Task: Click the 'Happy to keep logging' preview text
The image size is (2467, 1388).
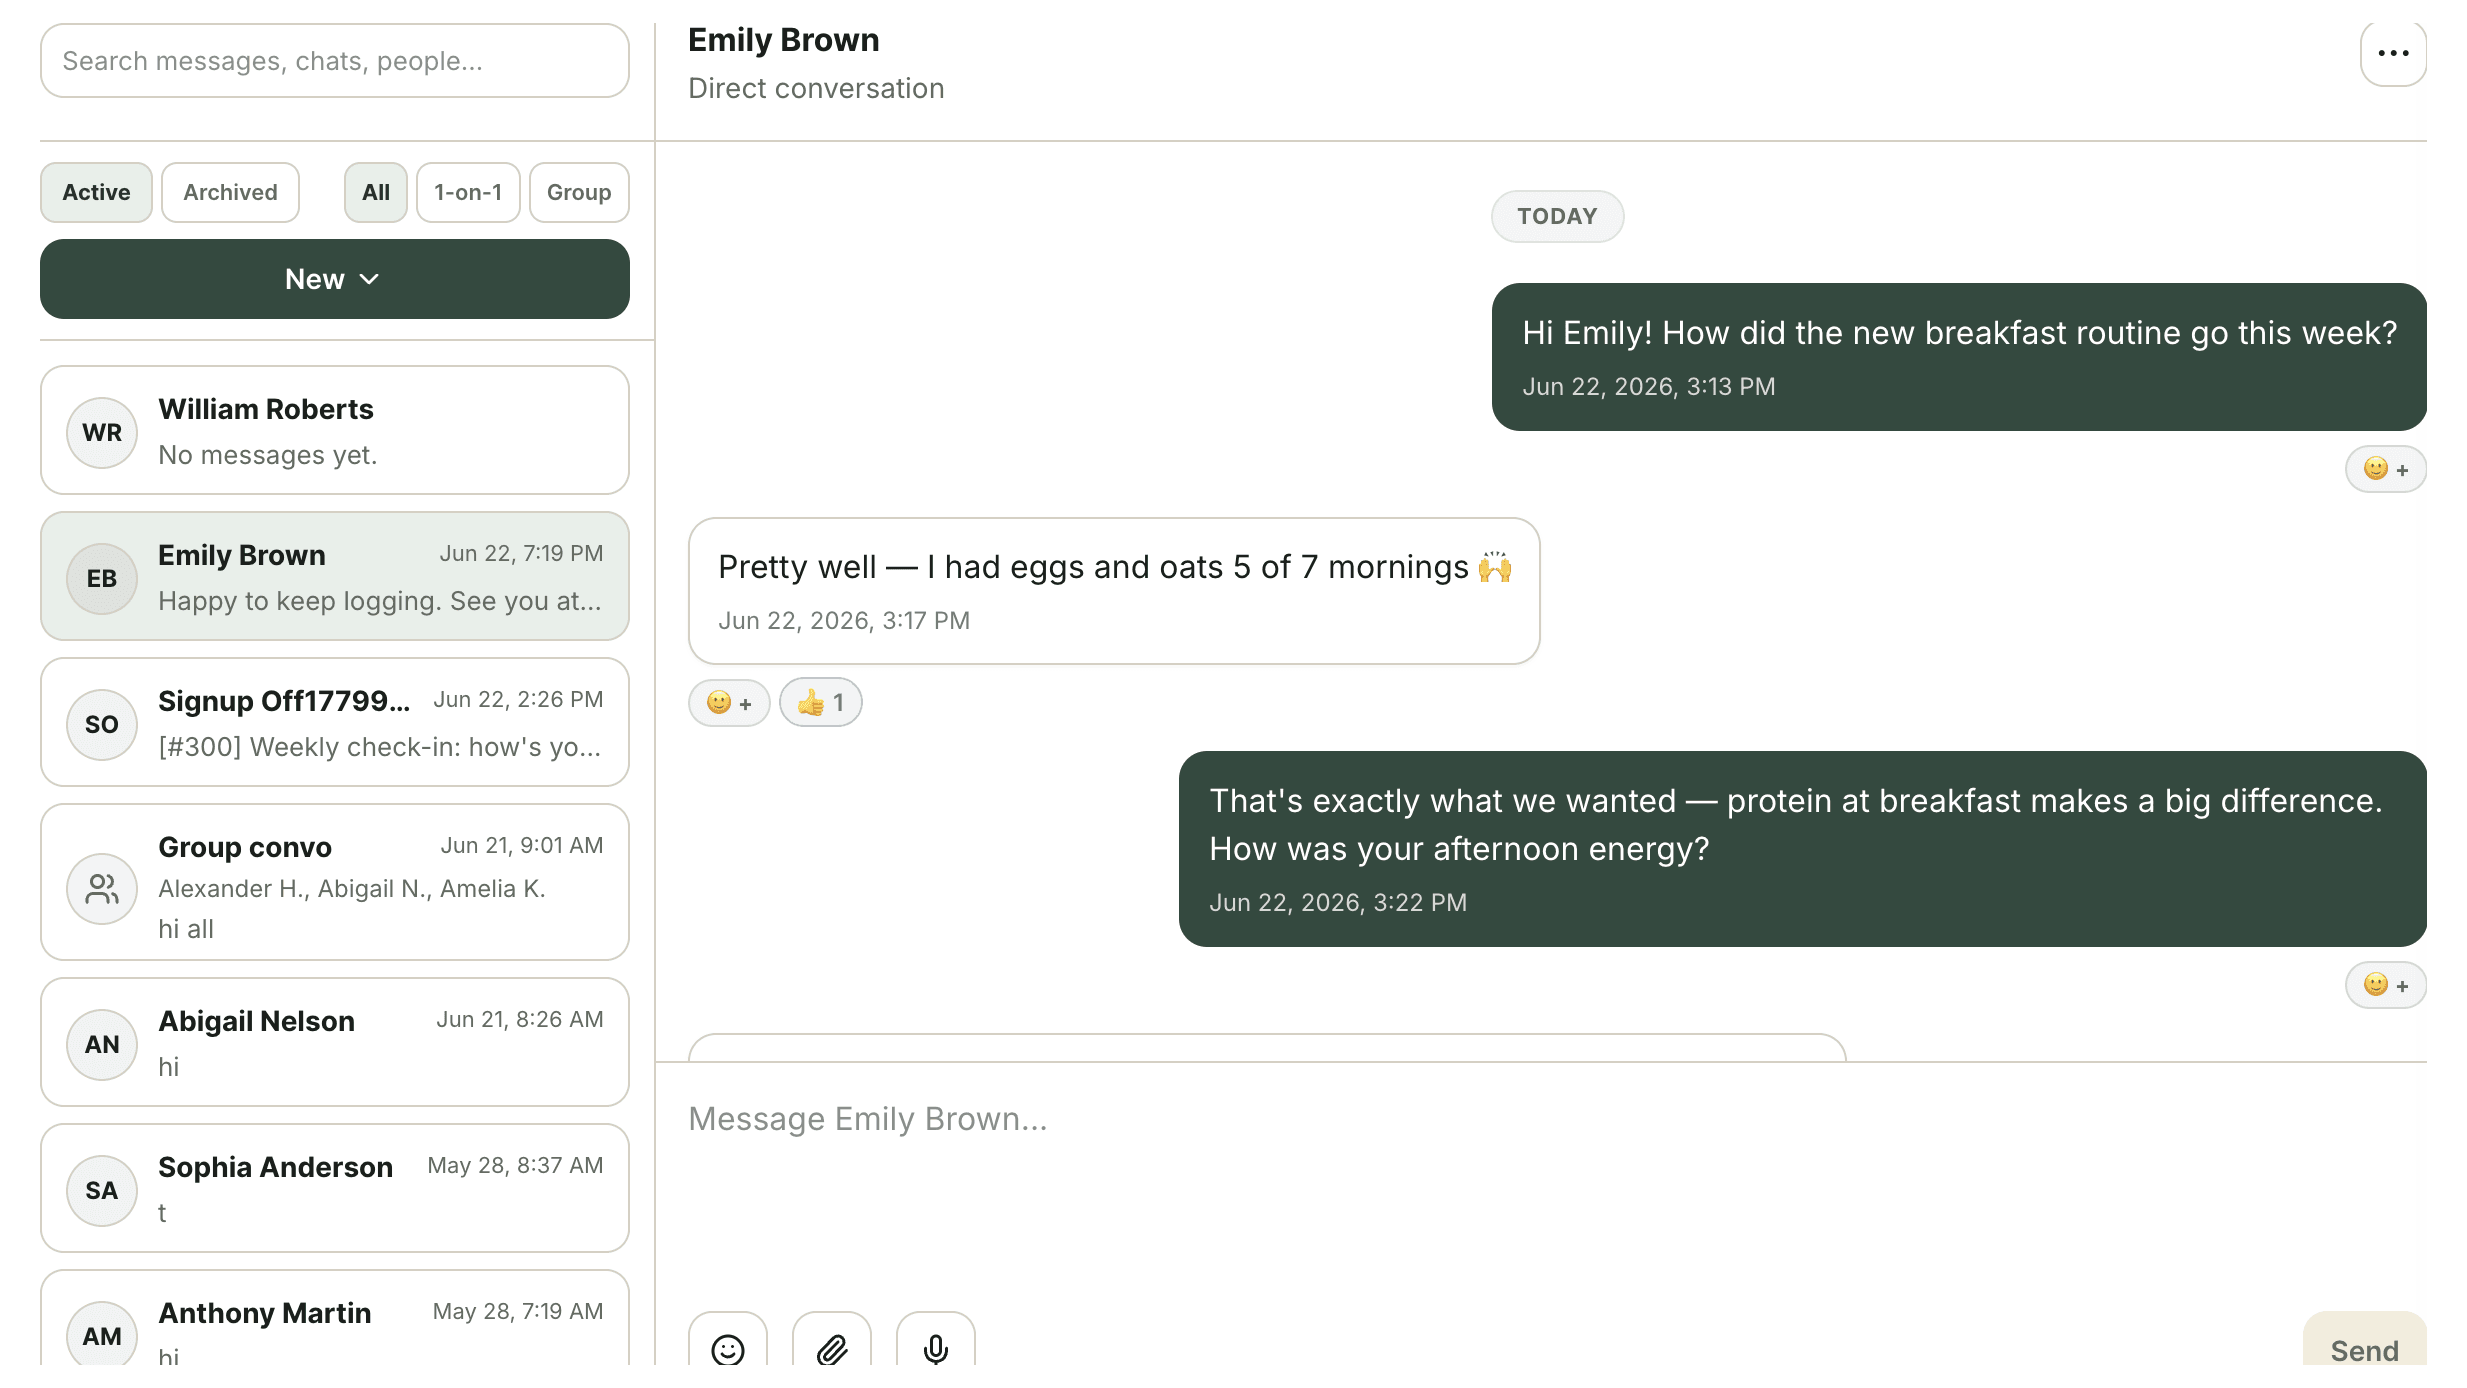Action: 379,601
